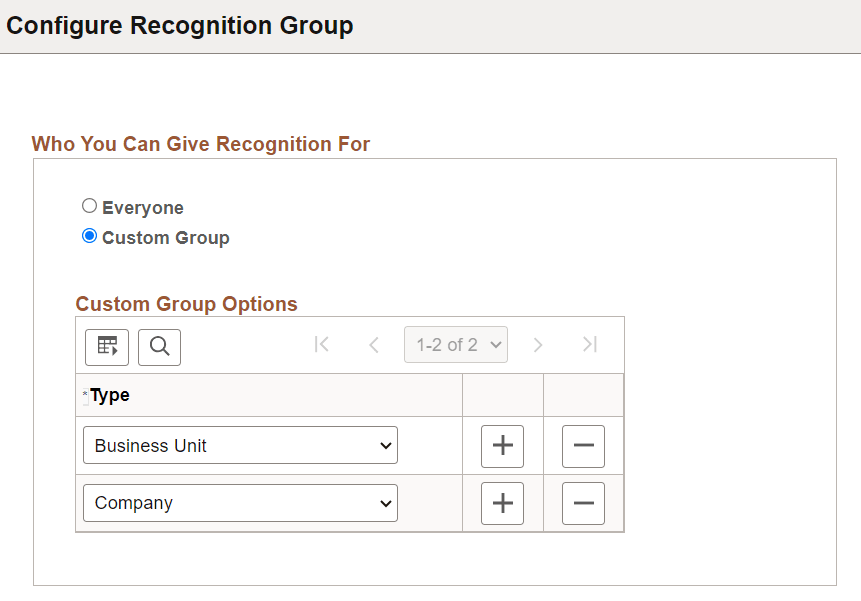Add a new row below Company

tap(502, 503)
